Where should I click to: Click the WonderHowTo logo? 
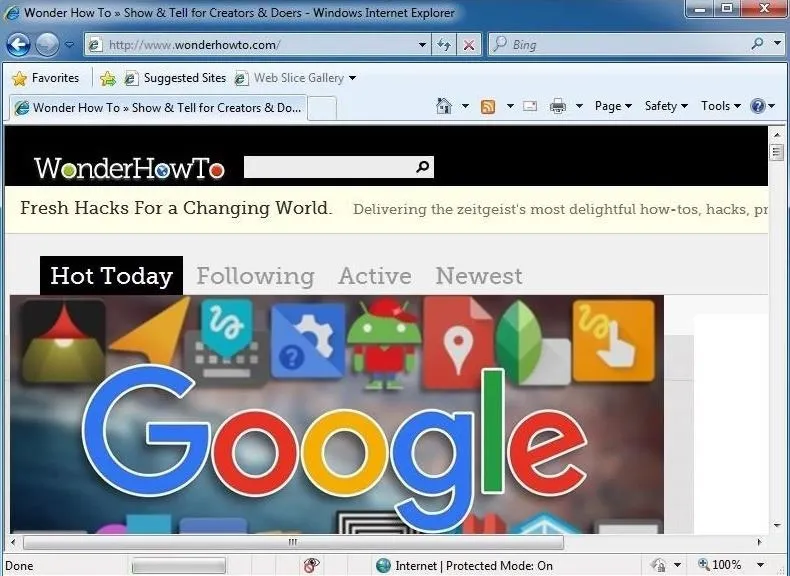click(x=129, y=168)
